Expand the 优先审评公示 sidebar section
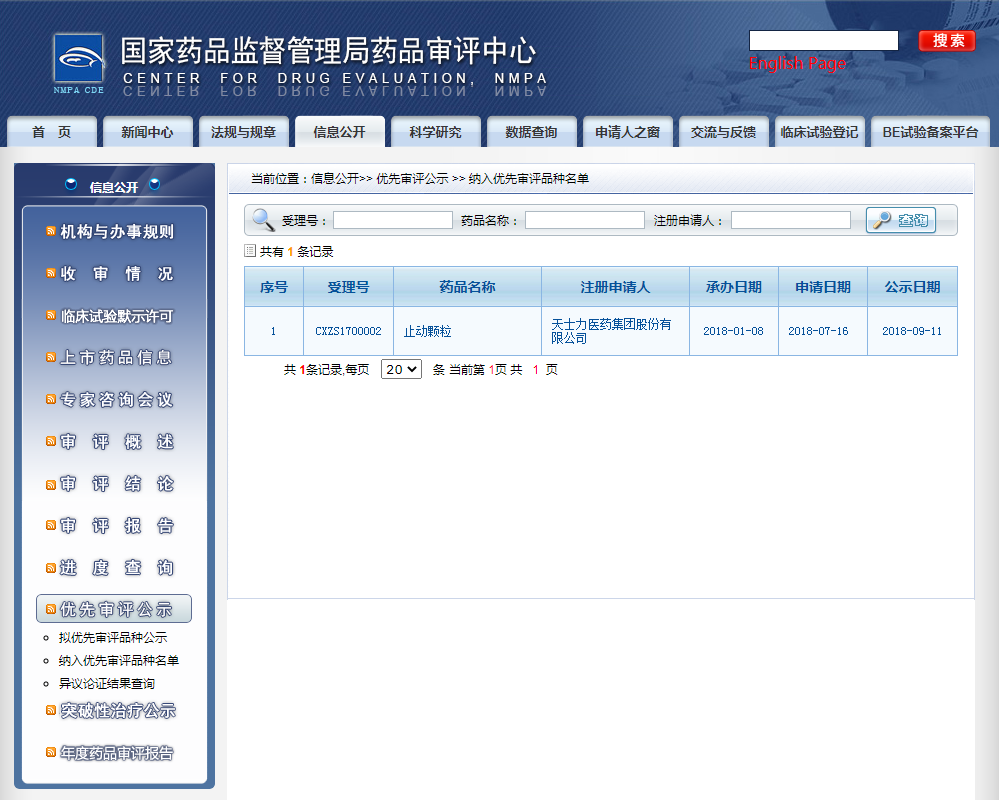999x800 pixels. (x=114, y=609)
